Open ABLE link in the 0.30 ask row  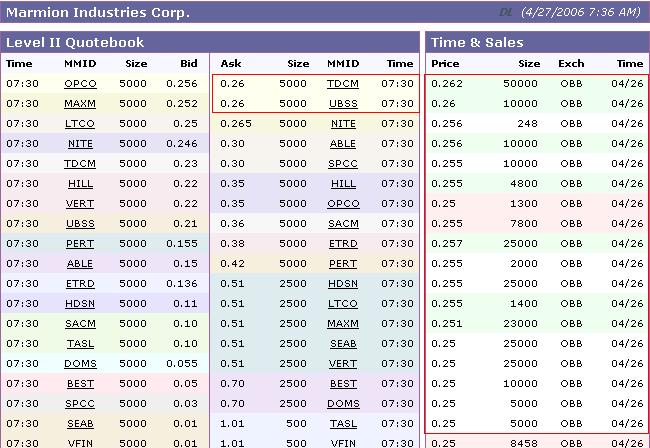[343, 144]
